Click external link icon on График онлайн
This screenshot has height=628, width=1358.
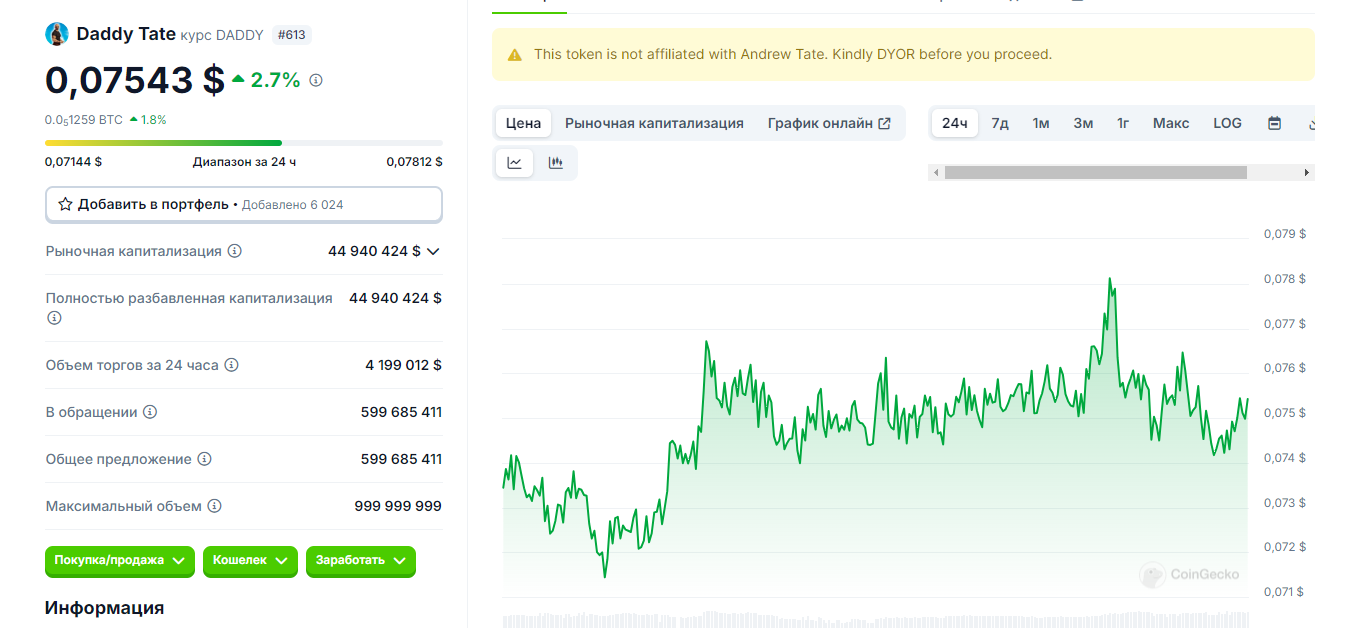pos(884,123)
